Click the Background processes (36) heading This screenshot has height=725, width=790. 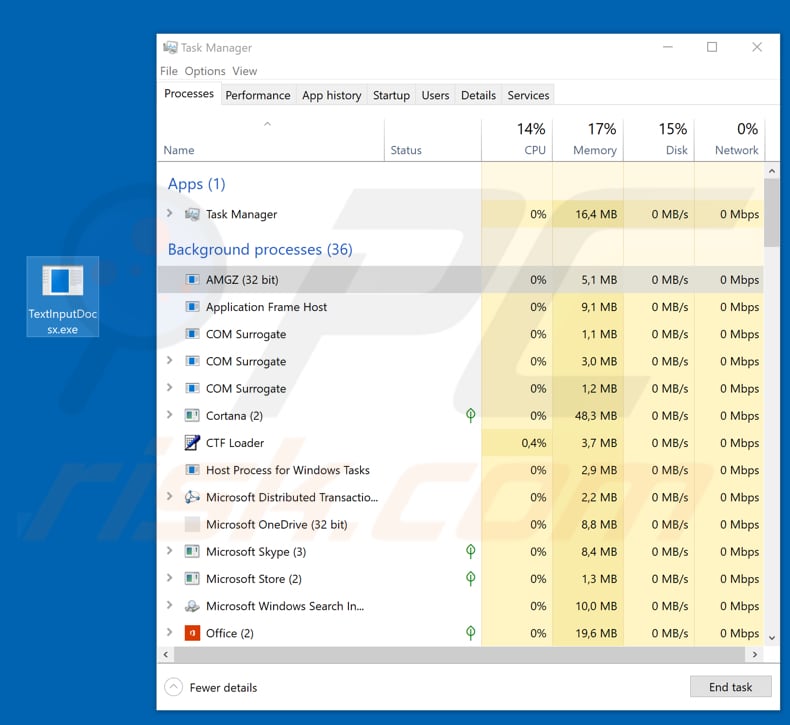pos(260,249)
